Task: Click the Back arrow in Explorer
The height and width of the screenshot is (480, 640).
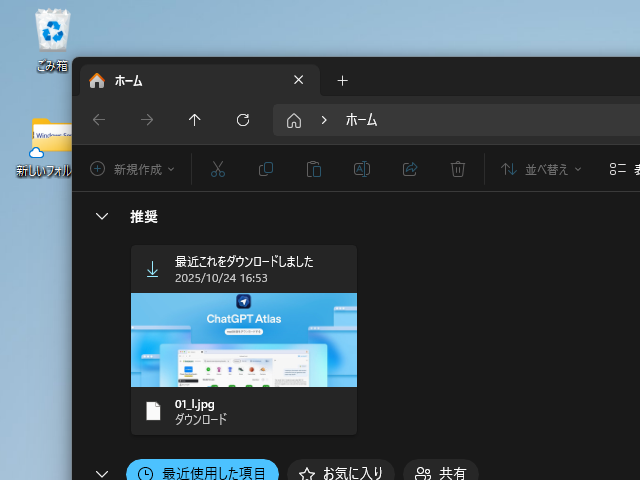Action: tap(99, 120)
